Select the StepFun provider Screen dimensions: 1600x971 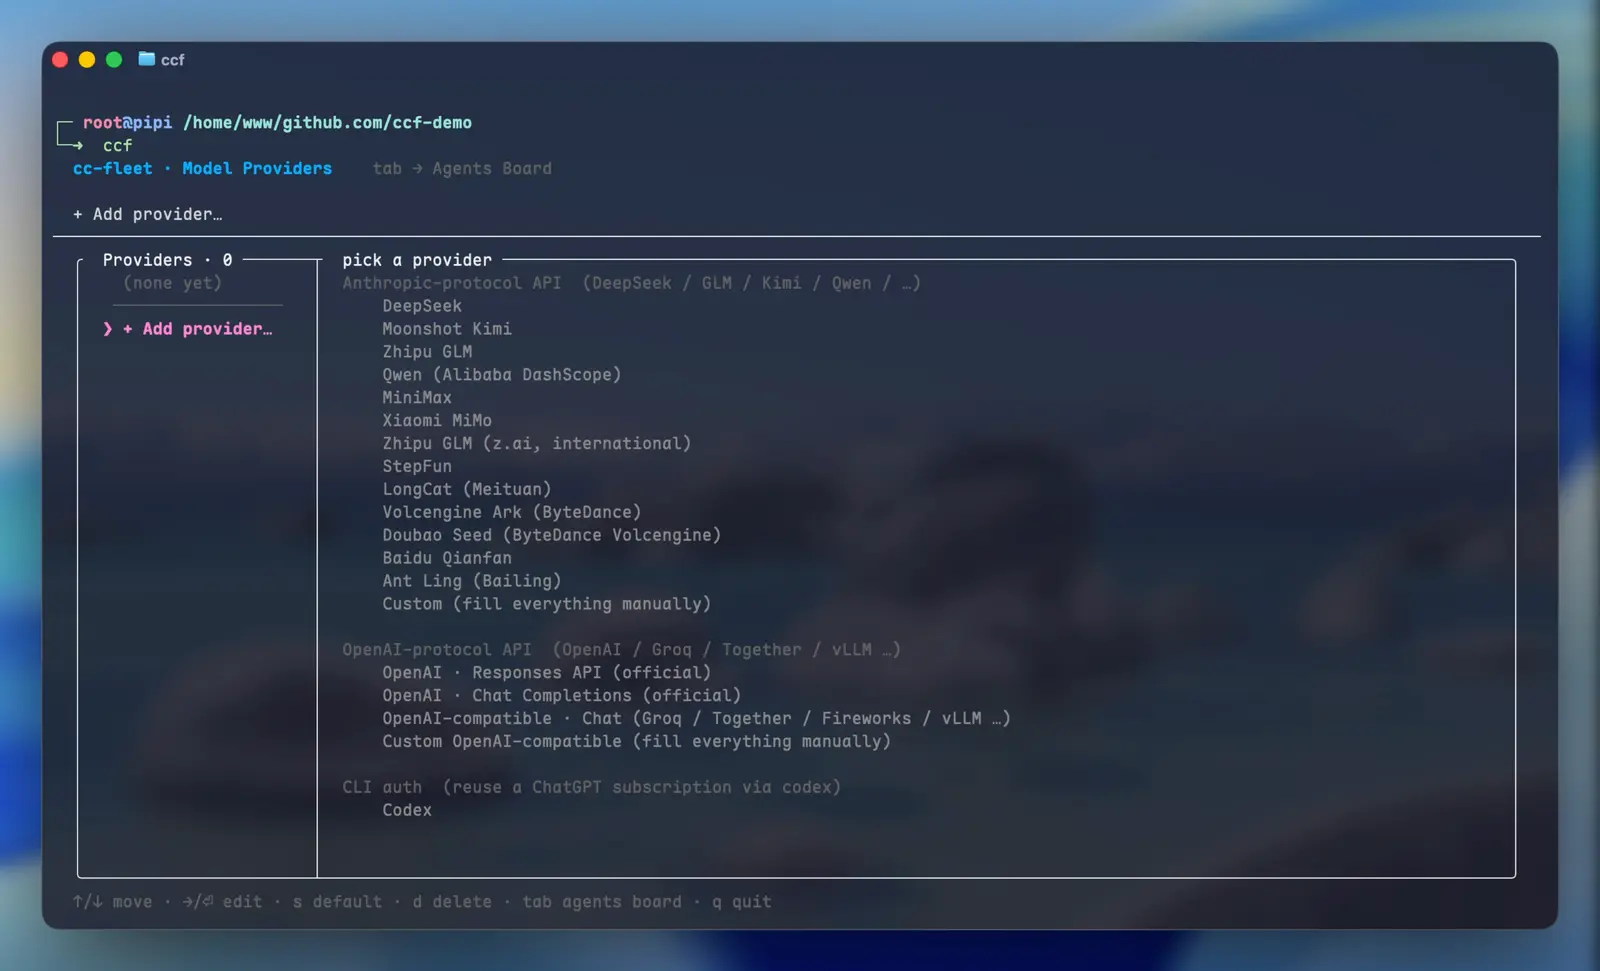(x=417, y=467)
